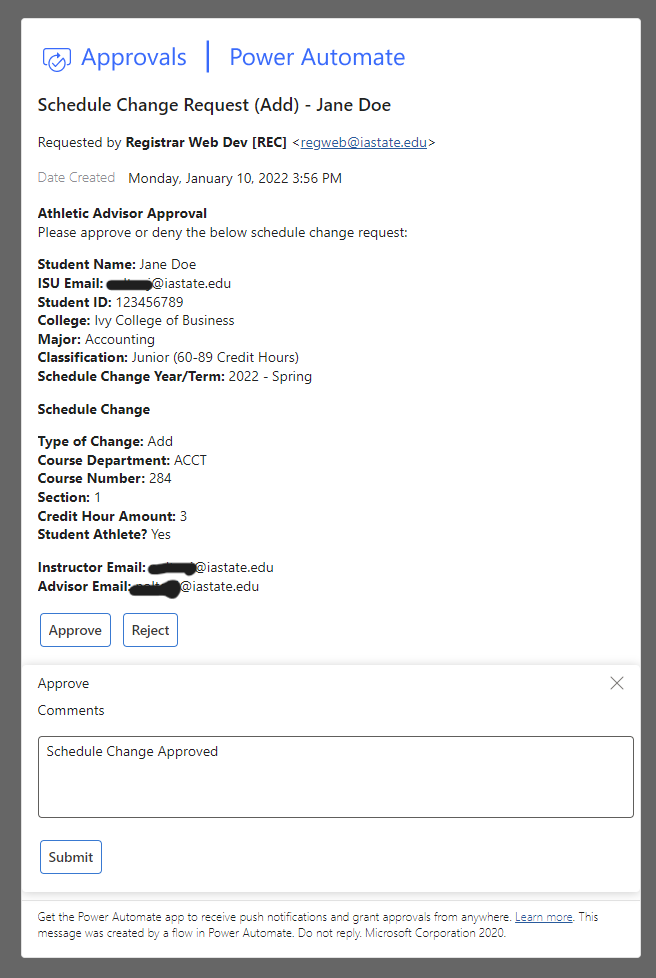656x978 pixels.
Task: Submit the approval response
Action: [x=71, y=857]
